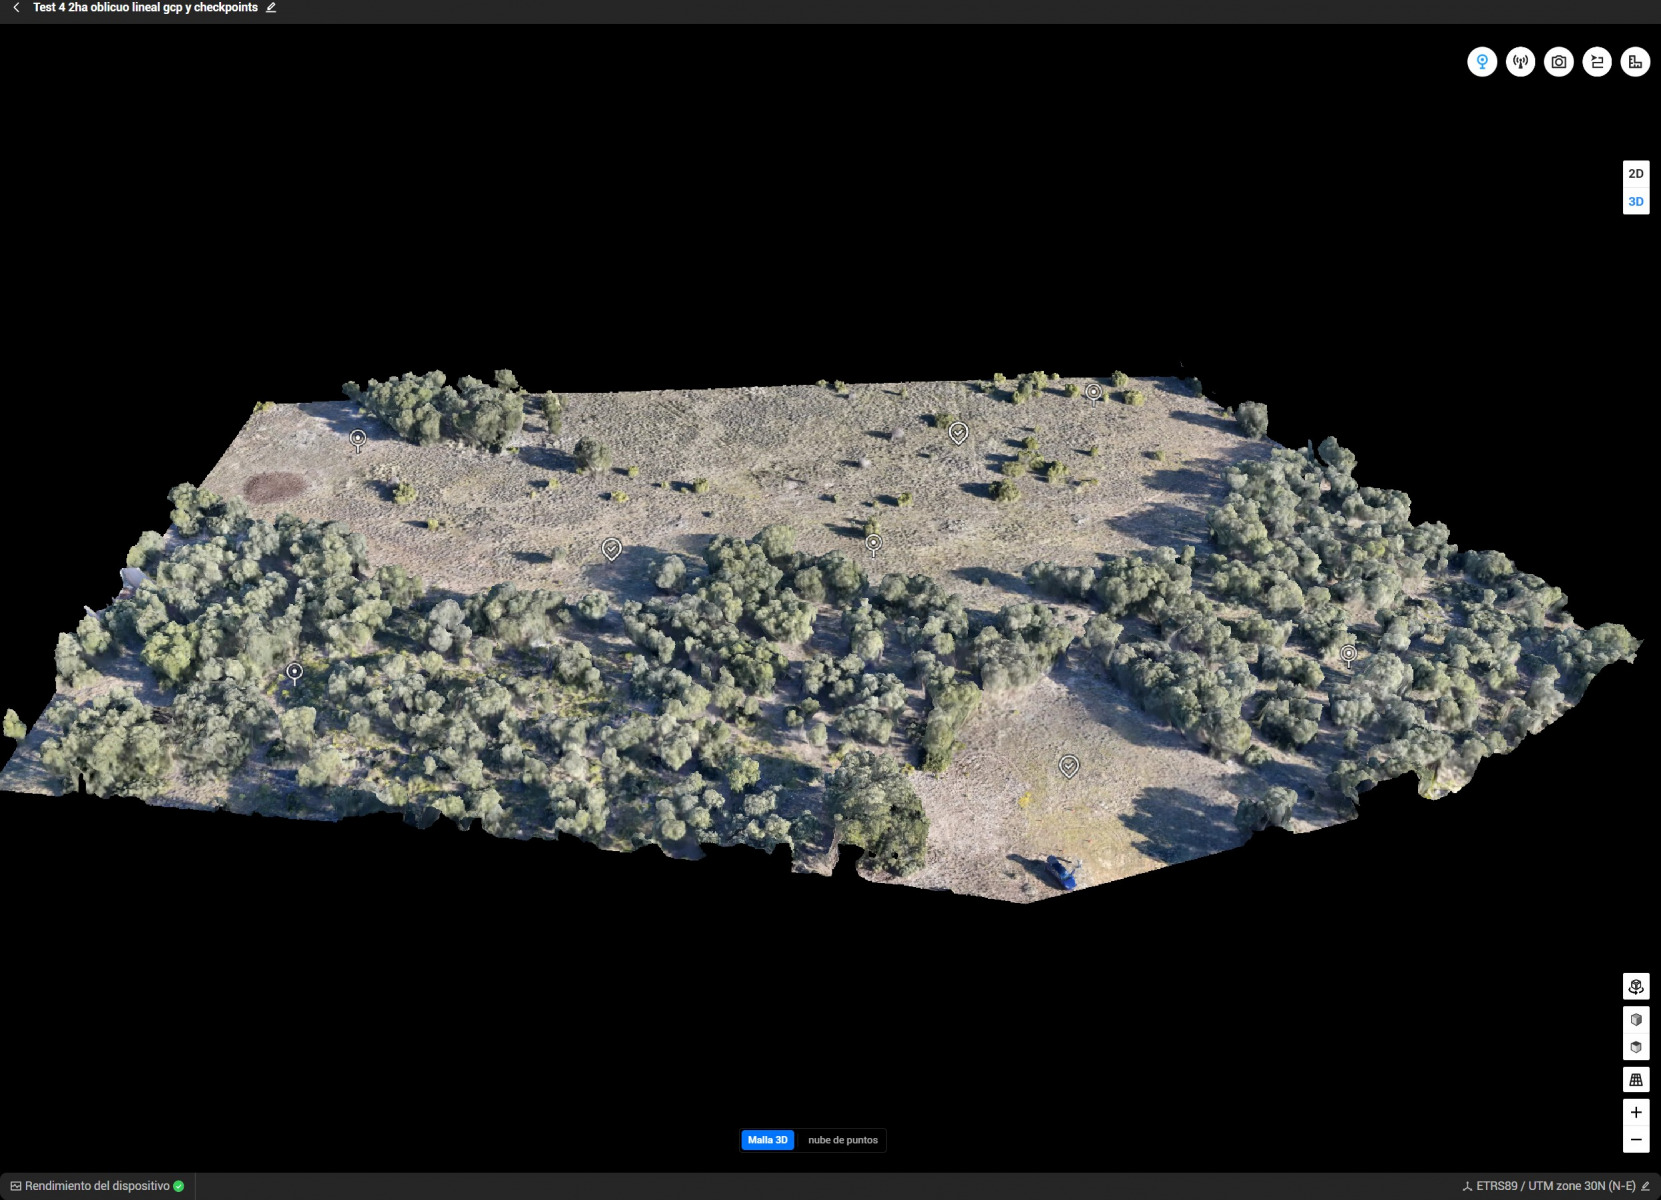
Task: Click the camera positions icon
Action: pos(1558,62)
